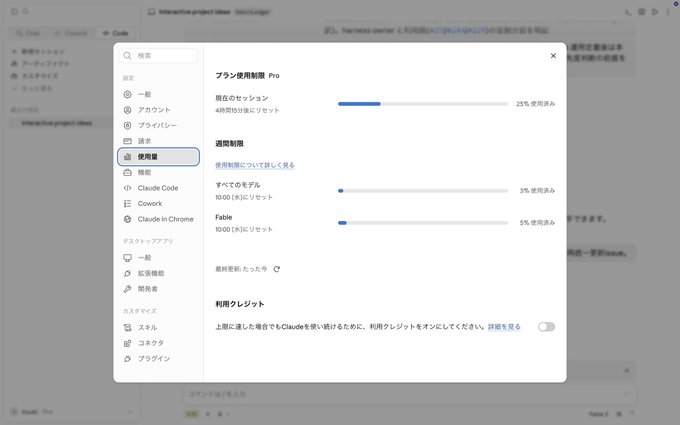Click the すべてのモデル usage bar
680x425 pixels.
[423, 190]
